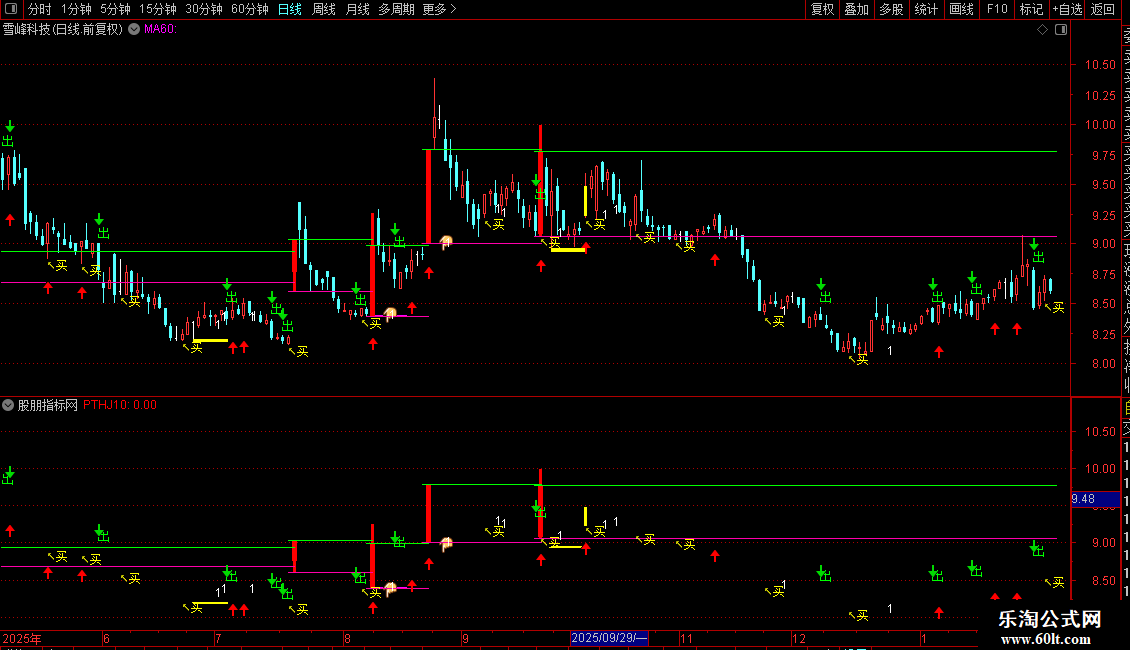Viewport: 1130px width, 650px height.
Task: Click month 9 label on time axis
Action: (466, 638)
